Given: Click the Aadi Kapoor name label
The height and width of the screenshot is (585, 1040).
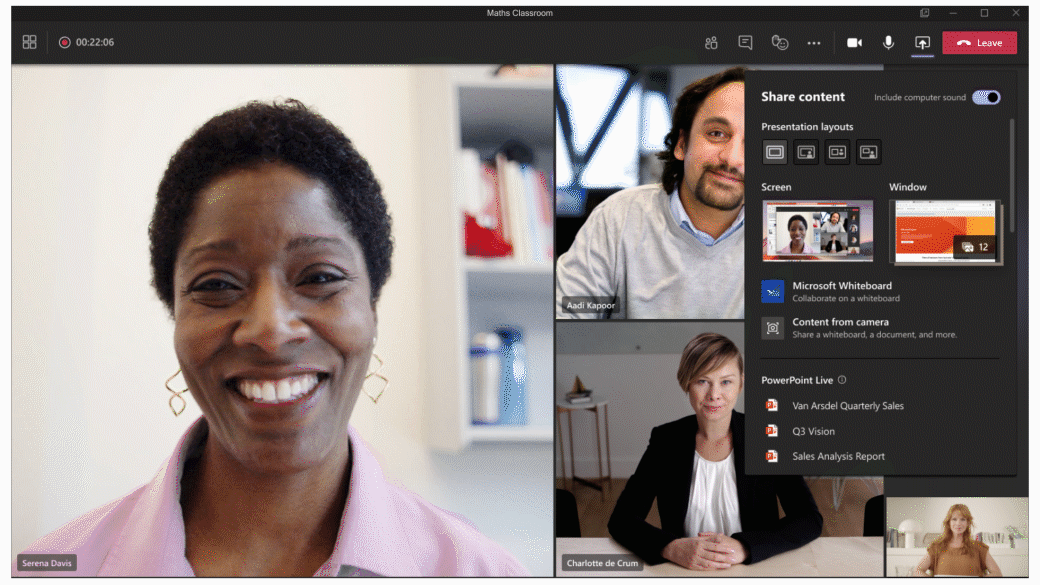Looking at the screenshot, I should (590, 306).
